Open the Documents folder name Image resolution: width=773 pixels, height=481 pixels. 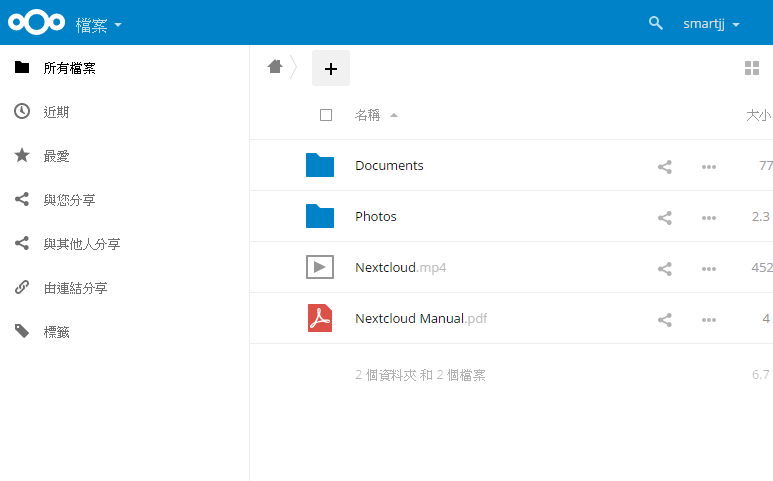pyautogui.click(x=389, y=166)
